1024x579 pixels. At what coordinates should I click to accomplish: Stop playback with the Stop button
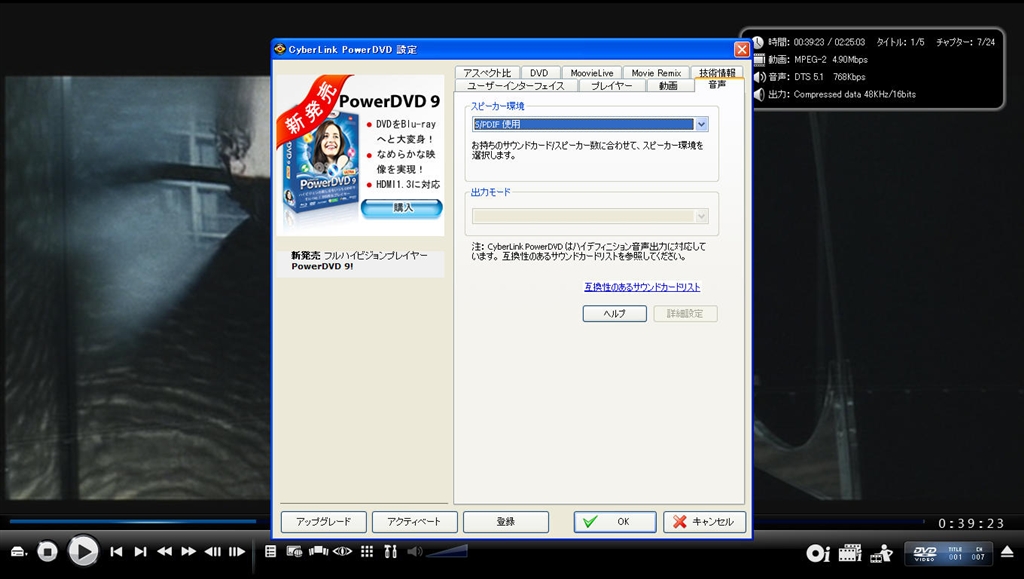[x=47, y=552]
